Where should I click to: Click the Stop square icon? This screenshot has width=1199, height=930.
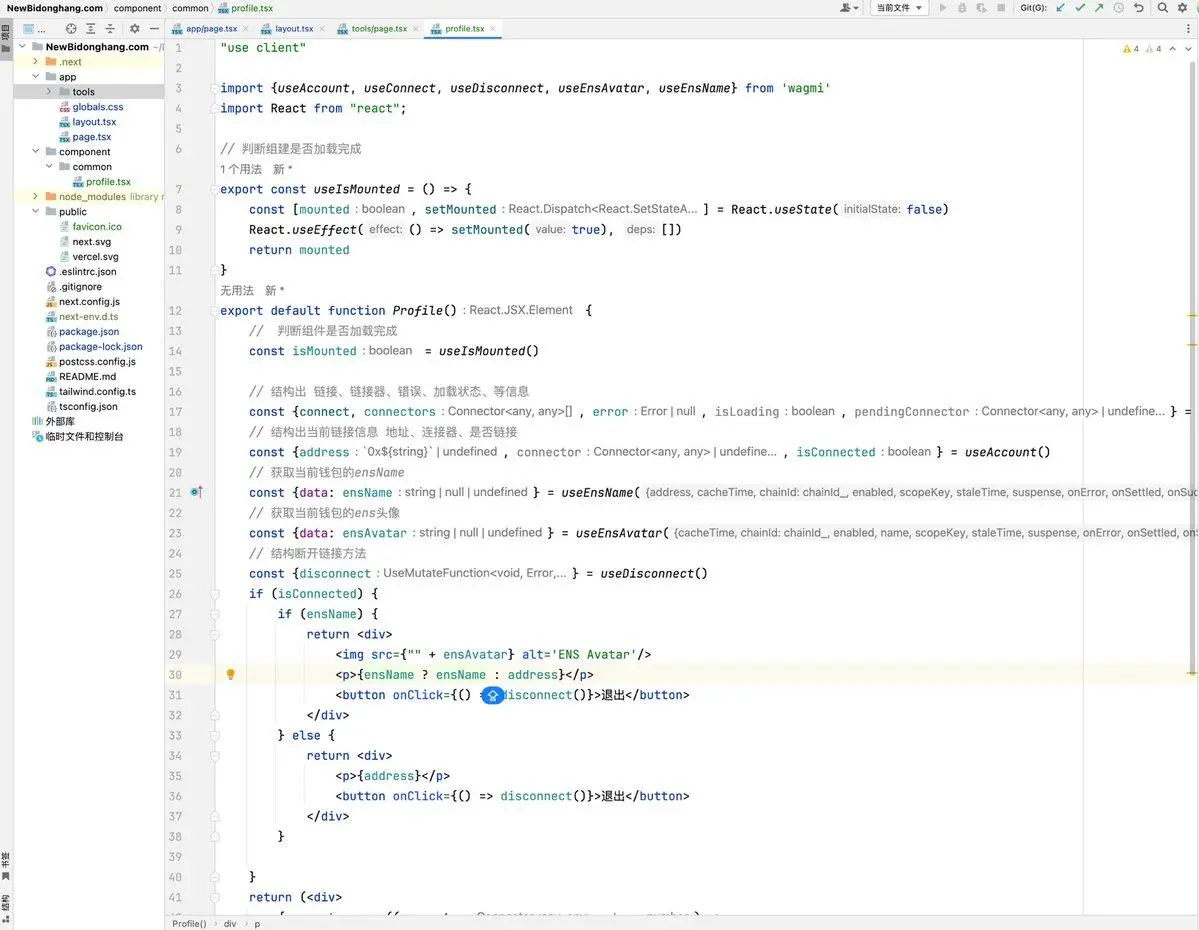tap(1001, 8)
